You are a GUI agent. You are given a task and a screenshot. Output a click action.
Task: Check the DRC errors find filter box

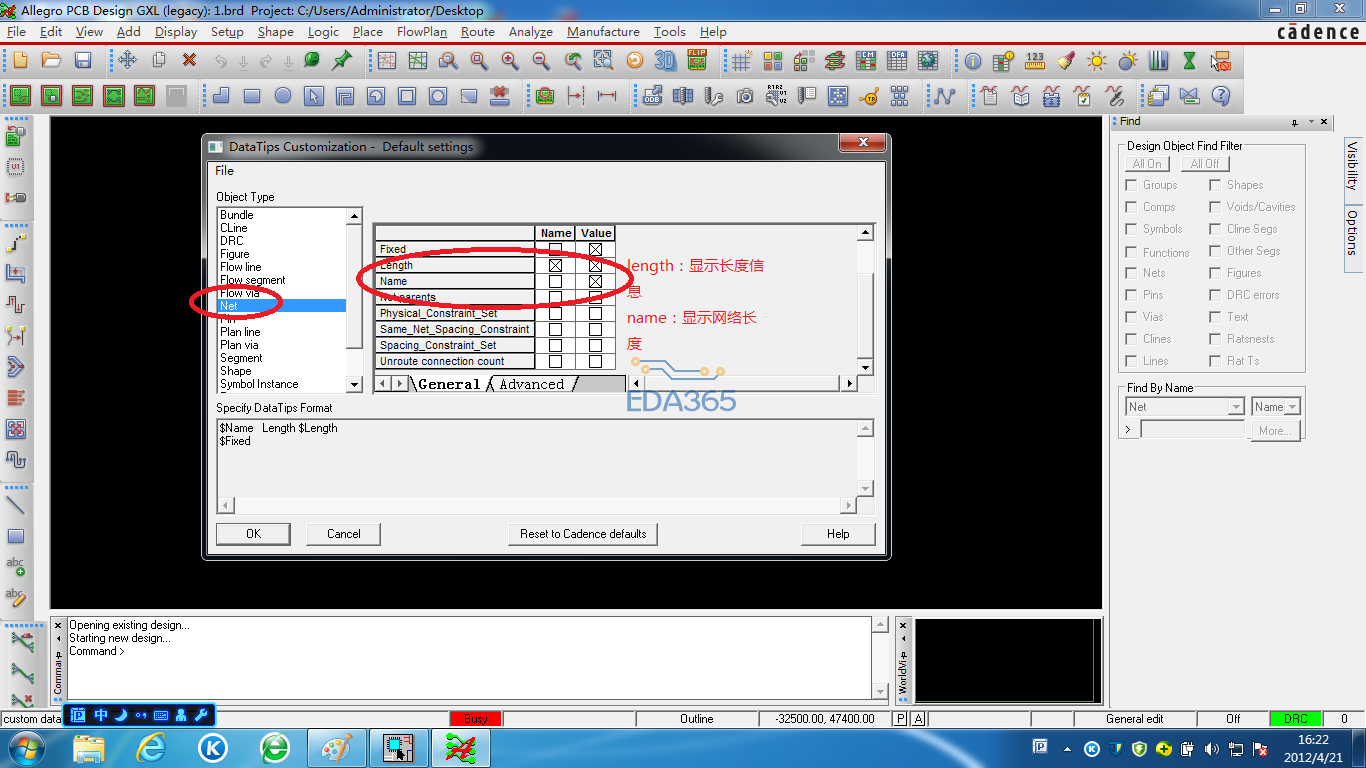tap(1215, 295)
